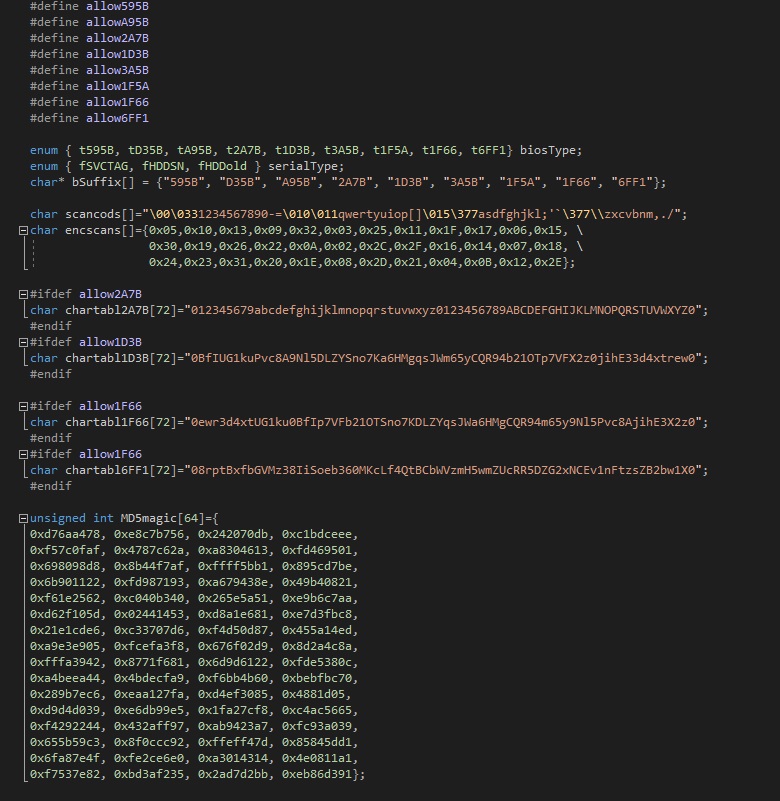Click the 0xeb86d391 hex value
Screen dimensions: 780x801
(x=317, y=774)
